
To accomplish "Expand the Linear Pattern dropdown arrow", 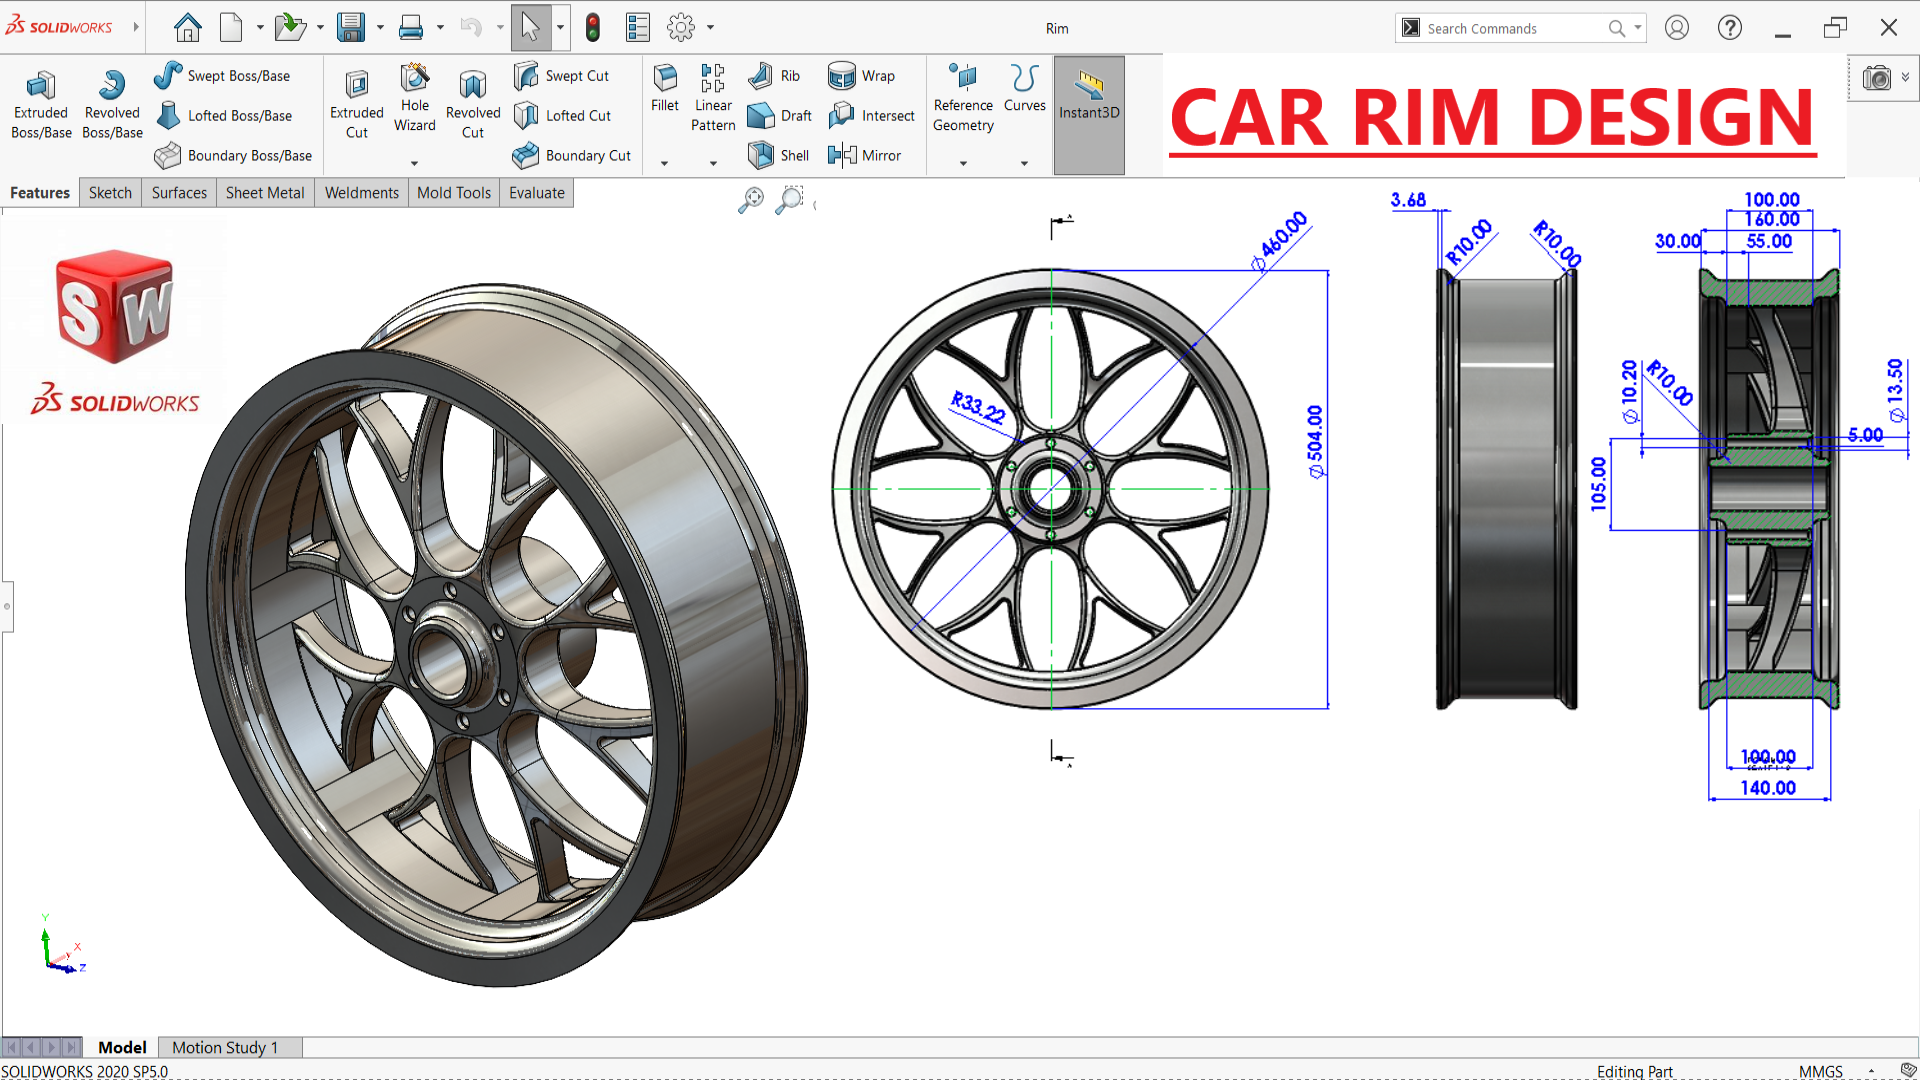I will pos(713,163).
